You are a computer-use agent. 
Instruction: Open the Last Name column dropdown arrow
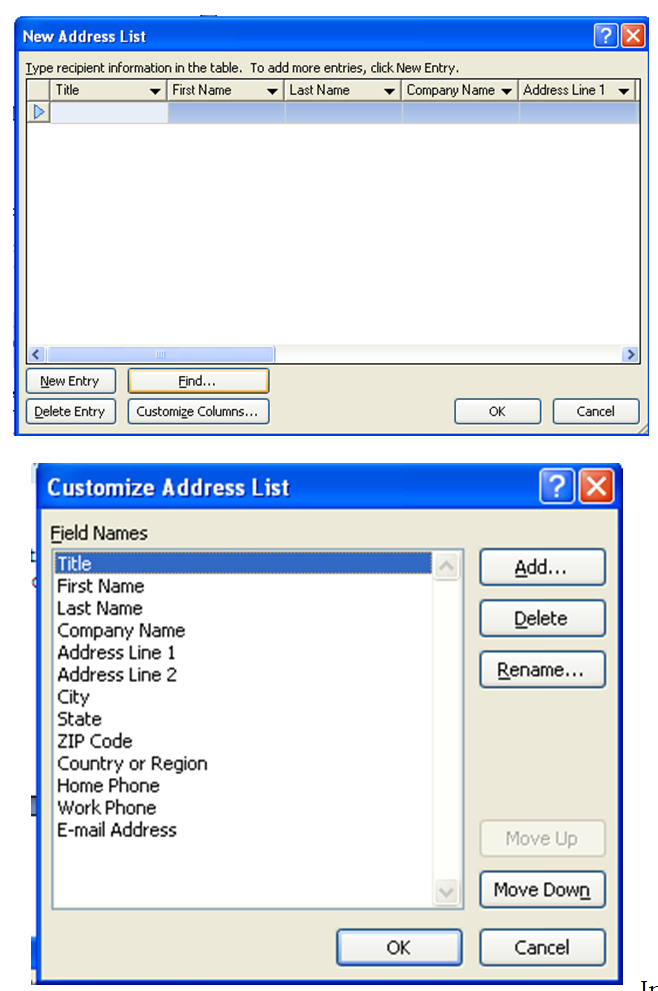389,91
